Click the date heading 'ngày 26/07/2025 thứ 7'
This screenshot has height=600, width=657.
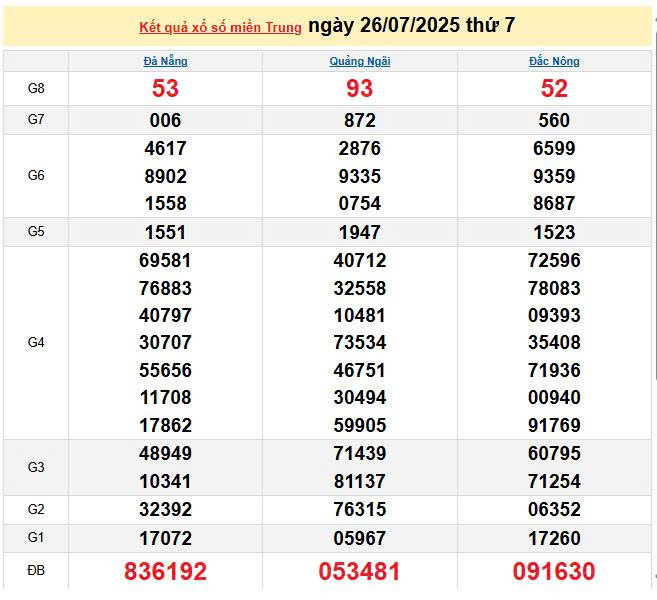[x=411, y=25]
